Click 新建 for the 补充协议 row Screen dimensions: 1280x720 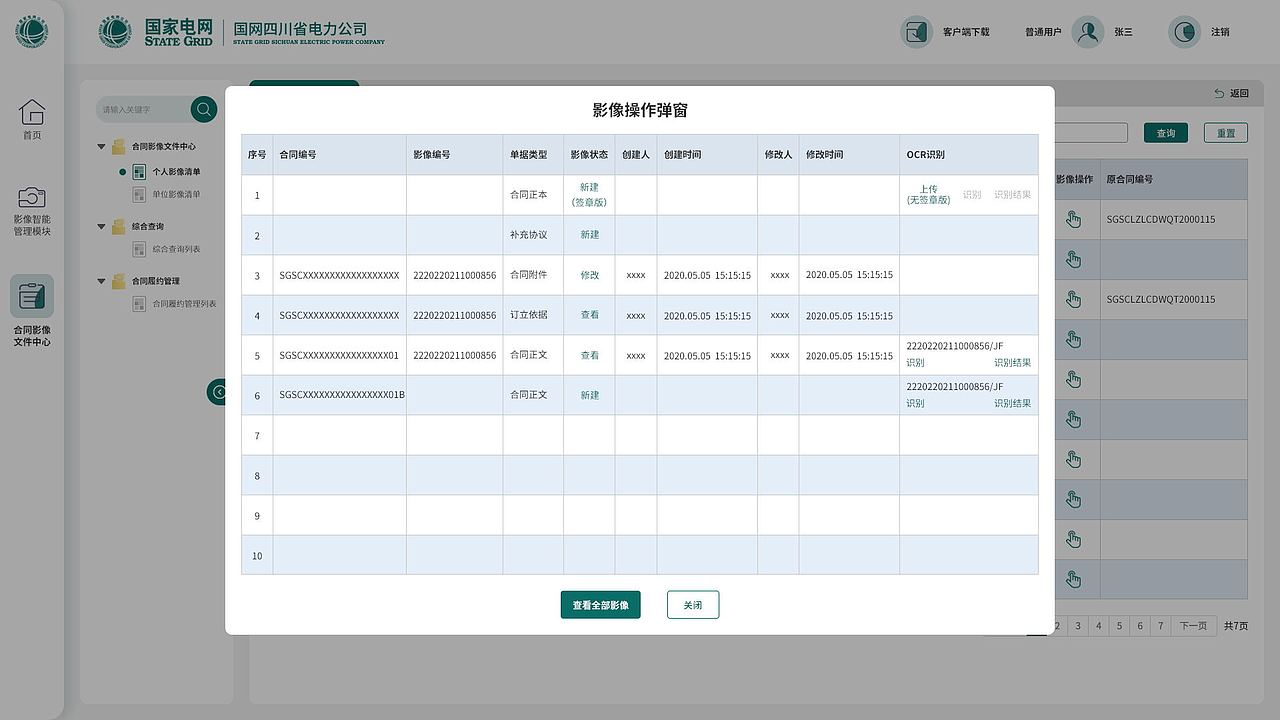click(590, 235)
